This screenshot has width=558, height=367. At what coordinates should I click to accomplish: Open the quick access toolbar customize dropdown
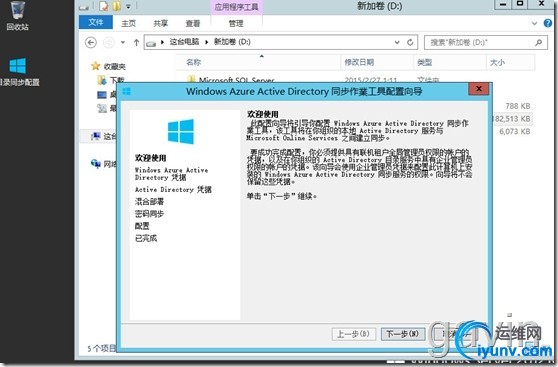coord(128,6)
